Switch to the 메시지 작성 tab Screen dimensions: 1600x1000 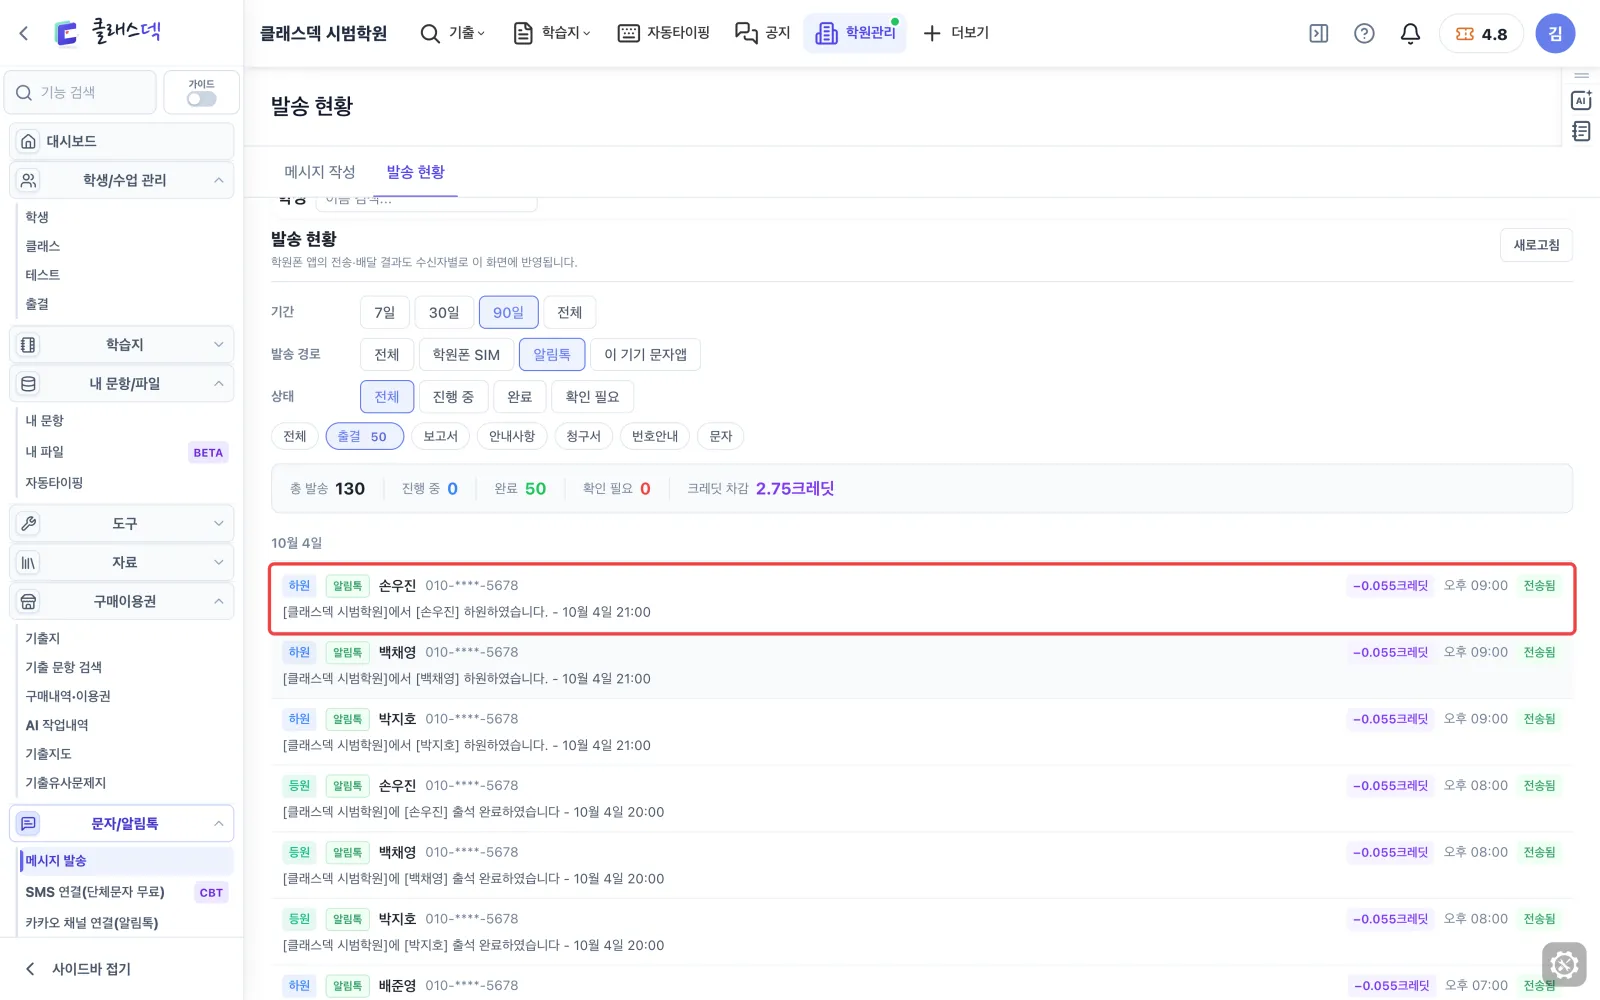[x=320, y=172]
